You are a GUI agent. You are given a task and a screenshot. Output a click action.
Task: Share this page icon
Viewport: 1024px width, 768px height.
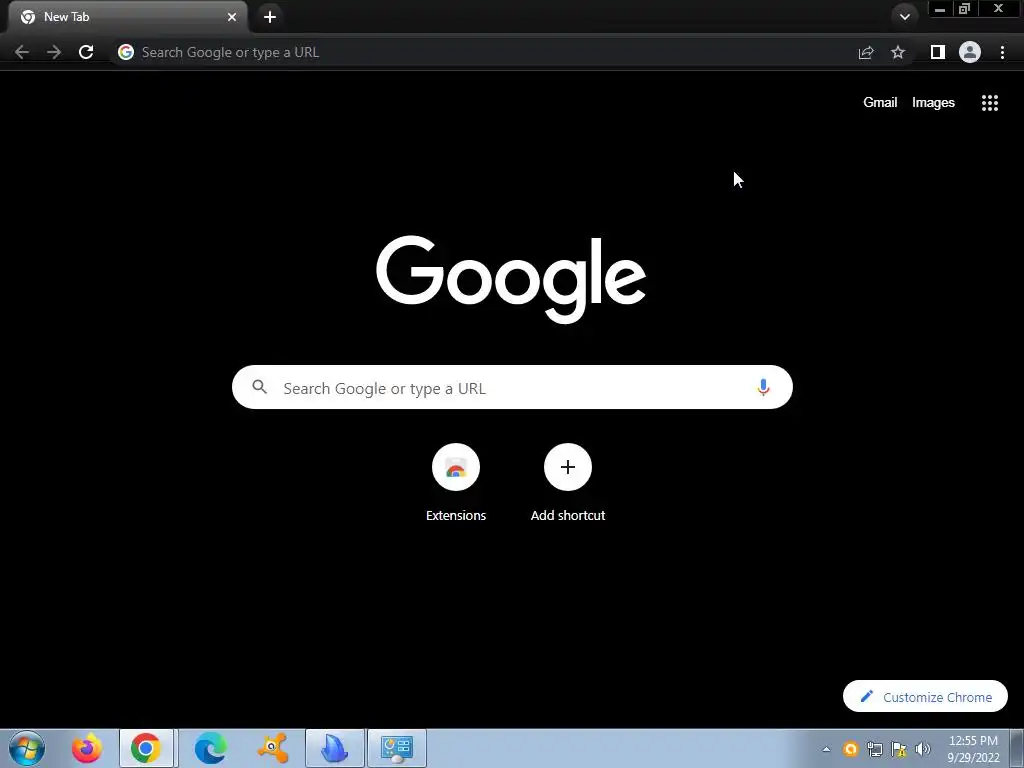(x=866, y=52)
